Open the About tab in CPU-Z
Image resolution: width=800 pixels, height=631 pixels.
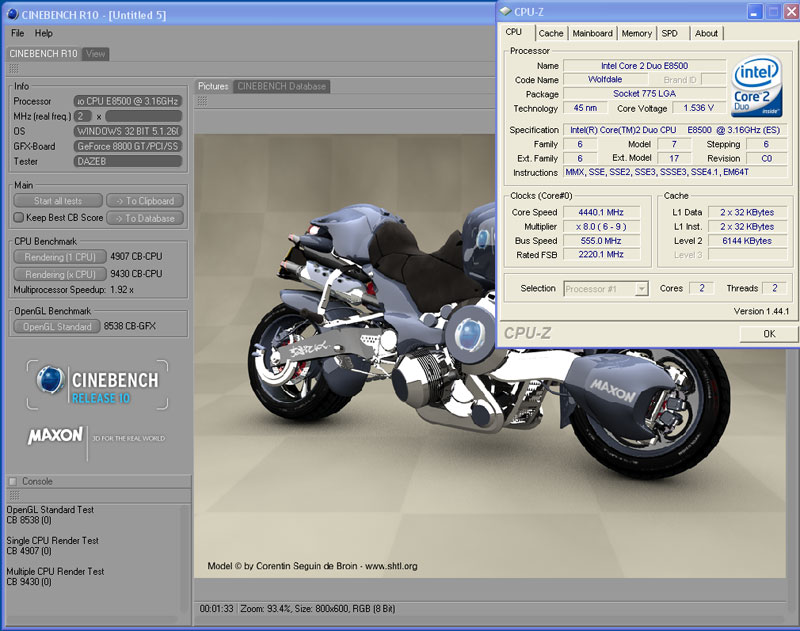[706, 34]
